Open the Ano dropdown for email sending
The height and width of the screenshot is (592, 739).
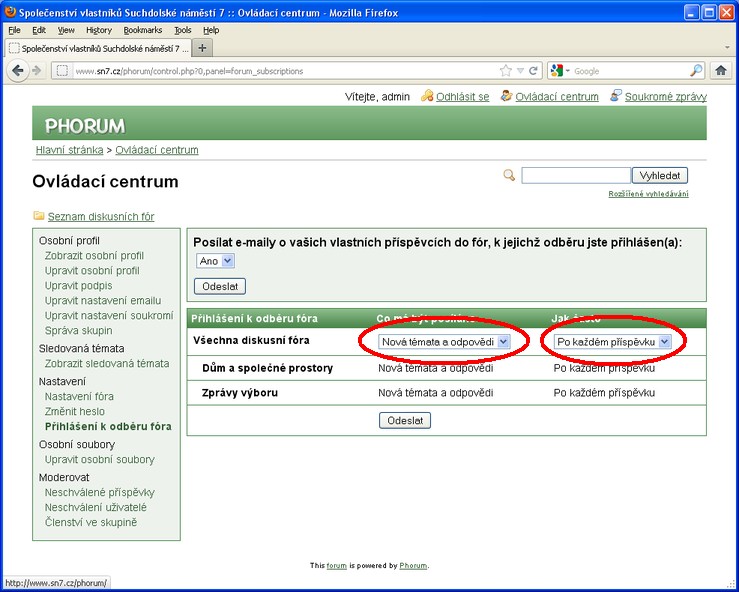click(215, 261)
